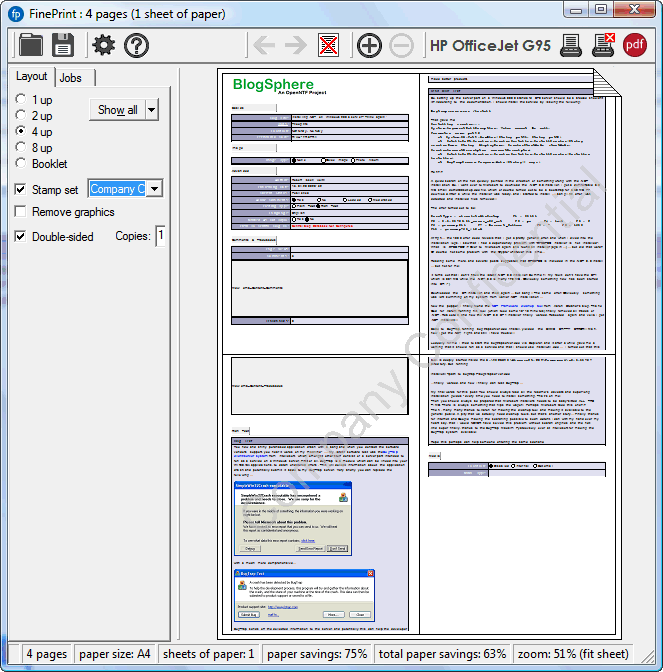Delete page using red X page icon
Image resolution: width=663 pixels, height=672 pixels.
click(328, 45)
